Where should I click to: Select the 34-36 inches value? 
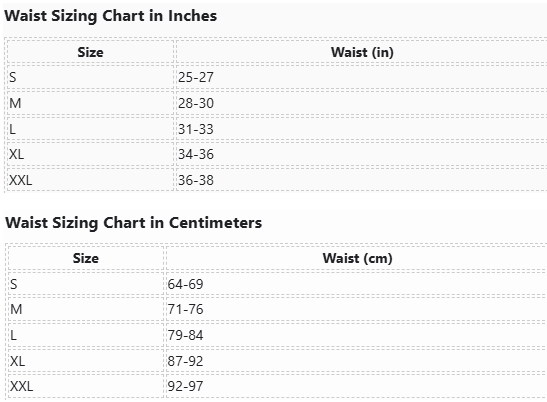196,154
